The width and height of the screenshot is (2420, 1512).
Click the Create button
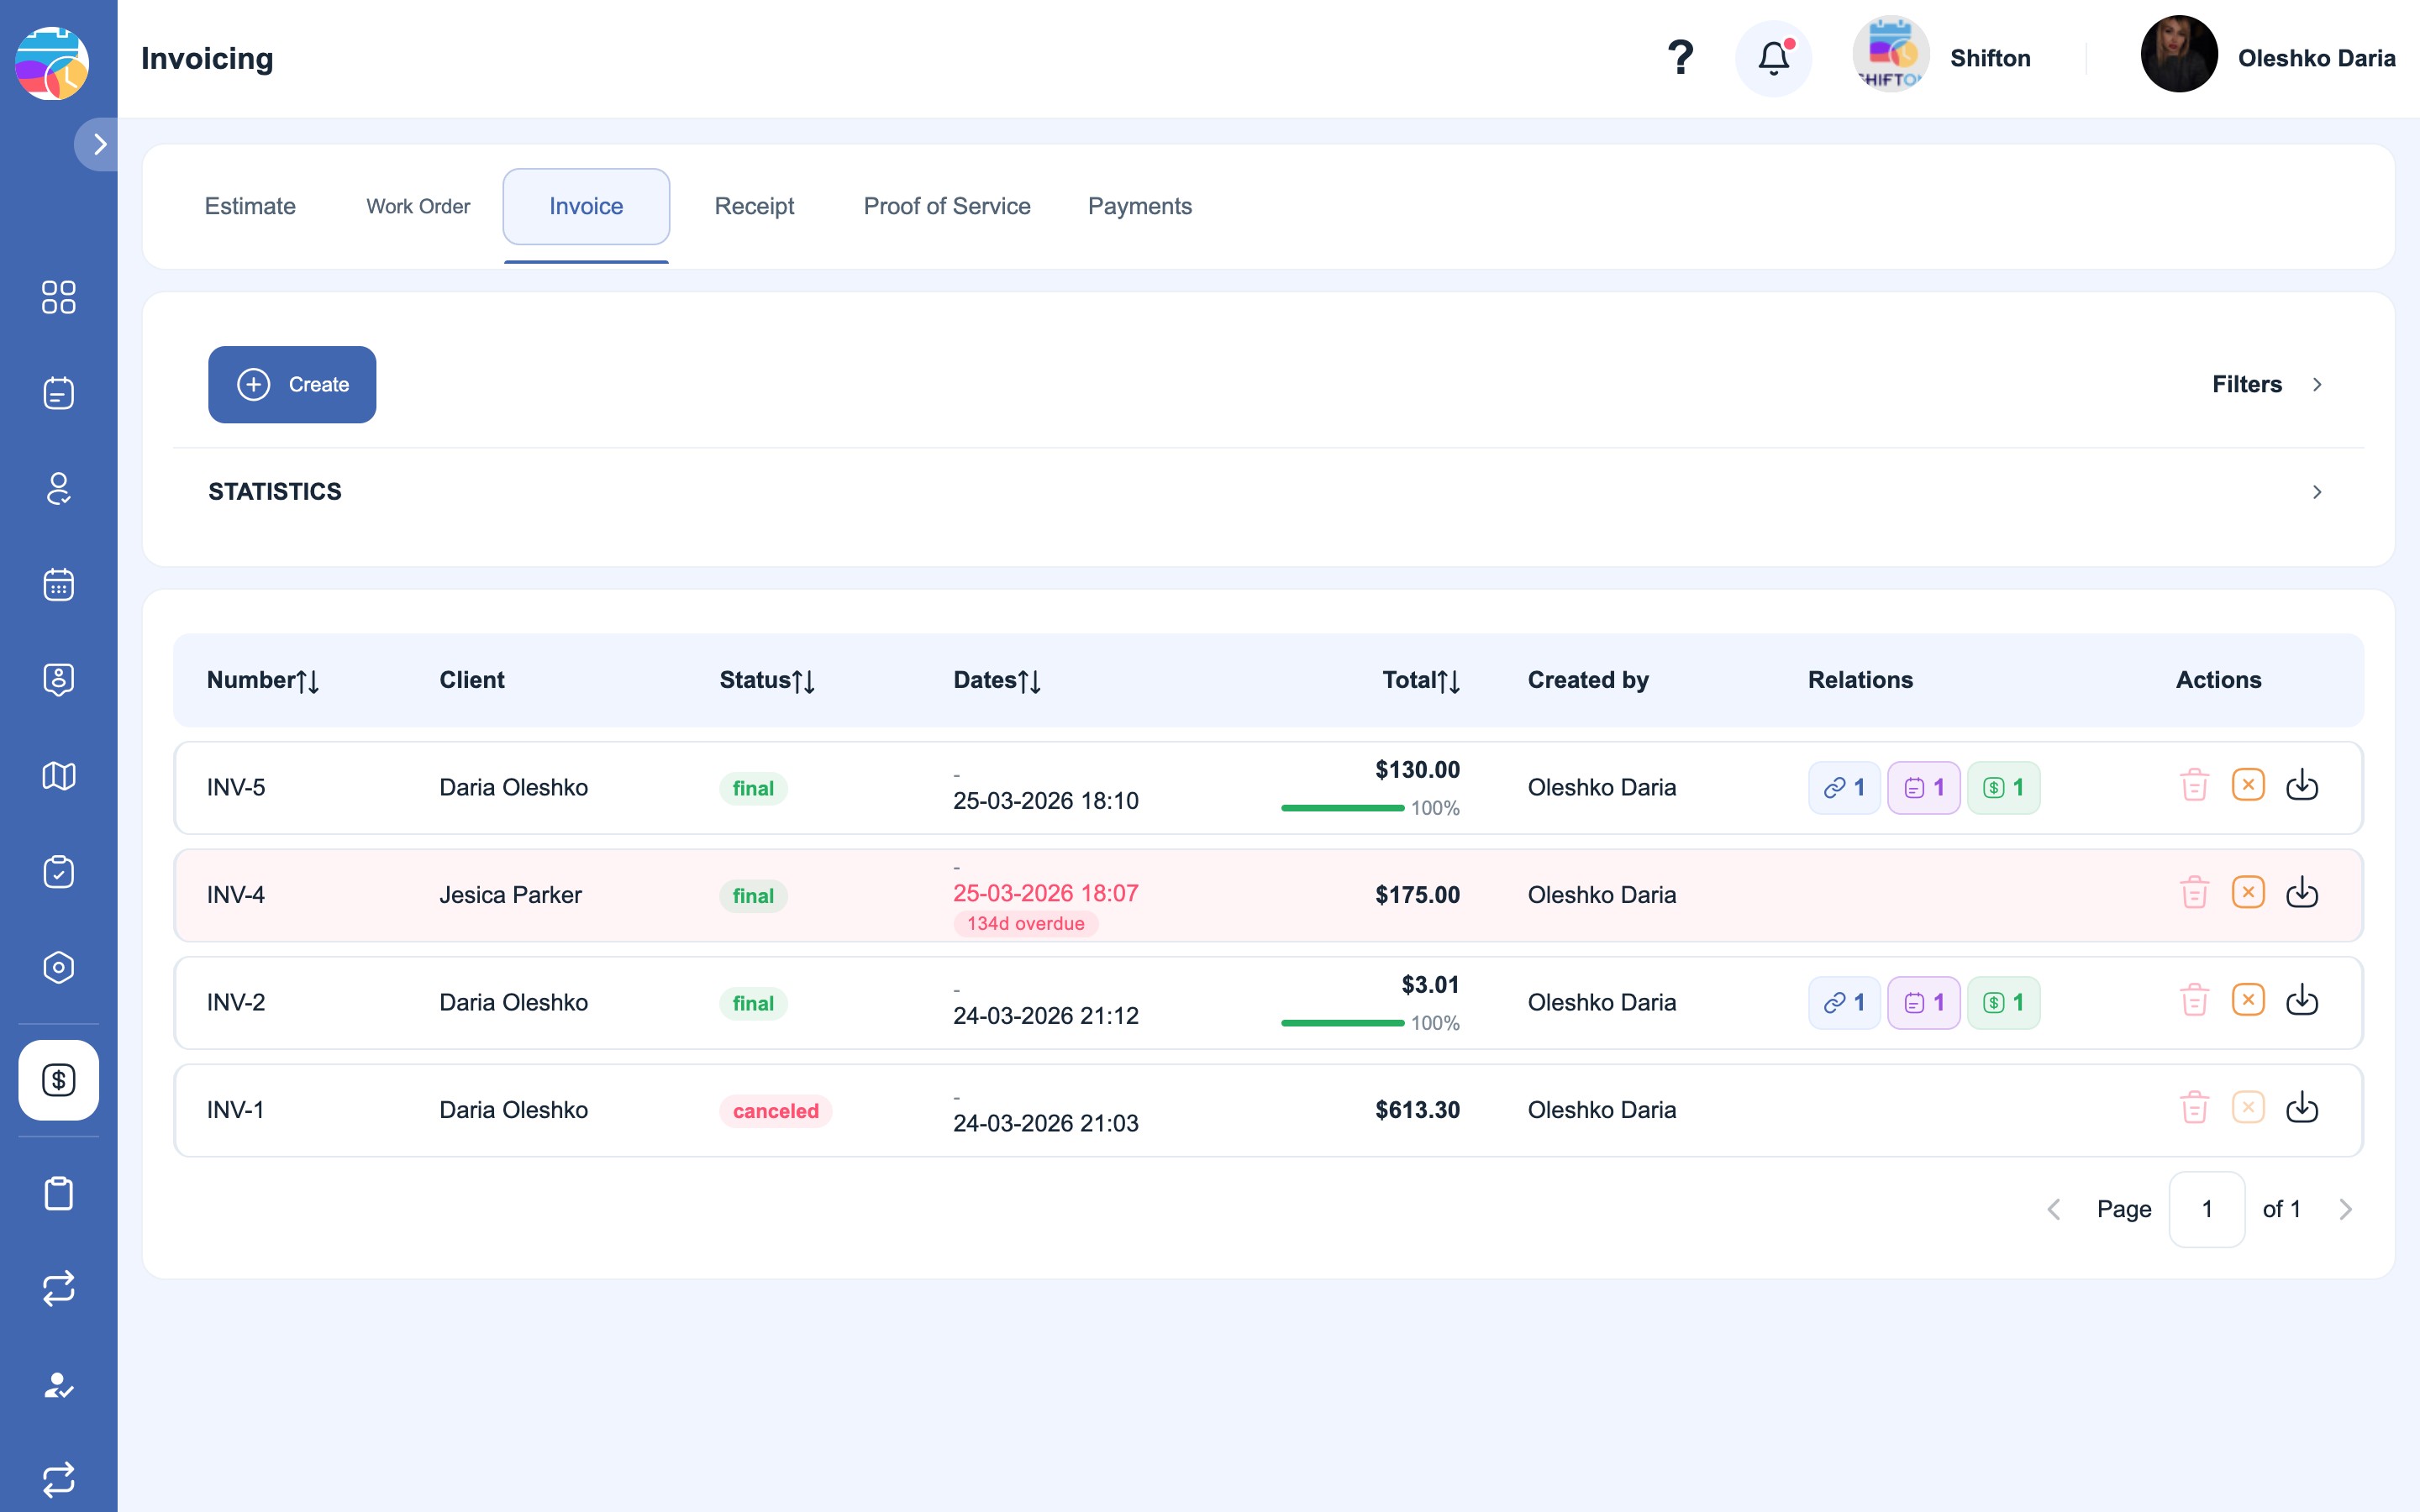click(x=292, y=385)
